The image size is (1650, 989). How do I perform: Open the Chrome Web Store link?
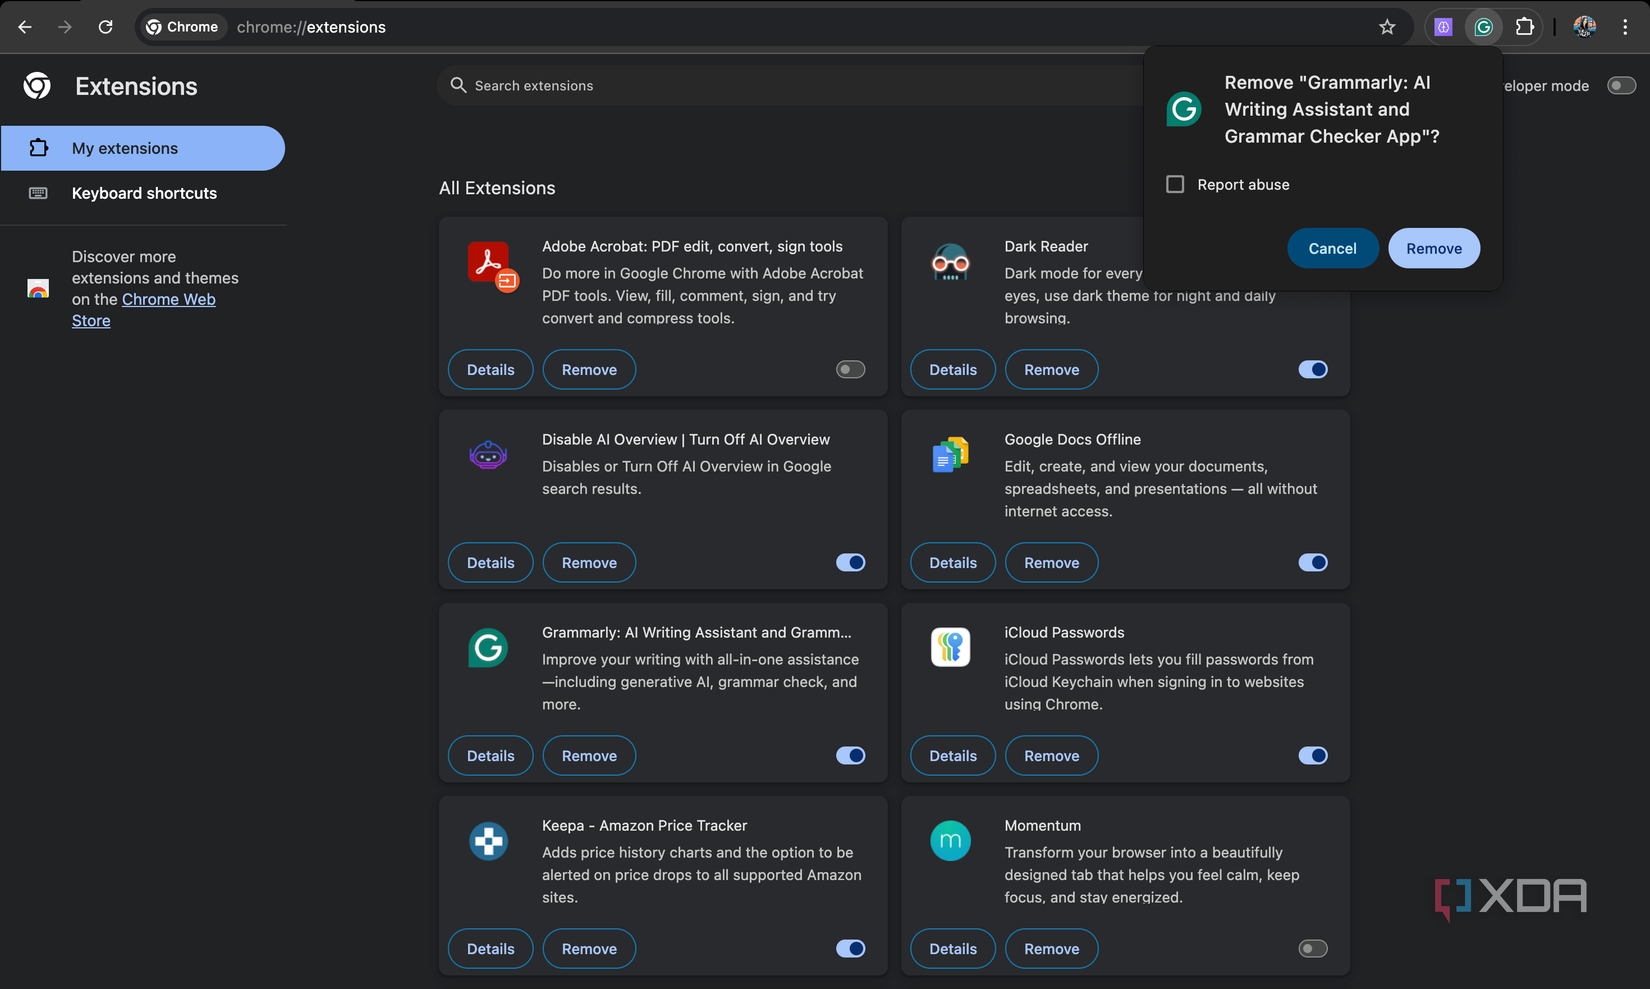click(144, 310)
